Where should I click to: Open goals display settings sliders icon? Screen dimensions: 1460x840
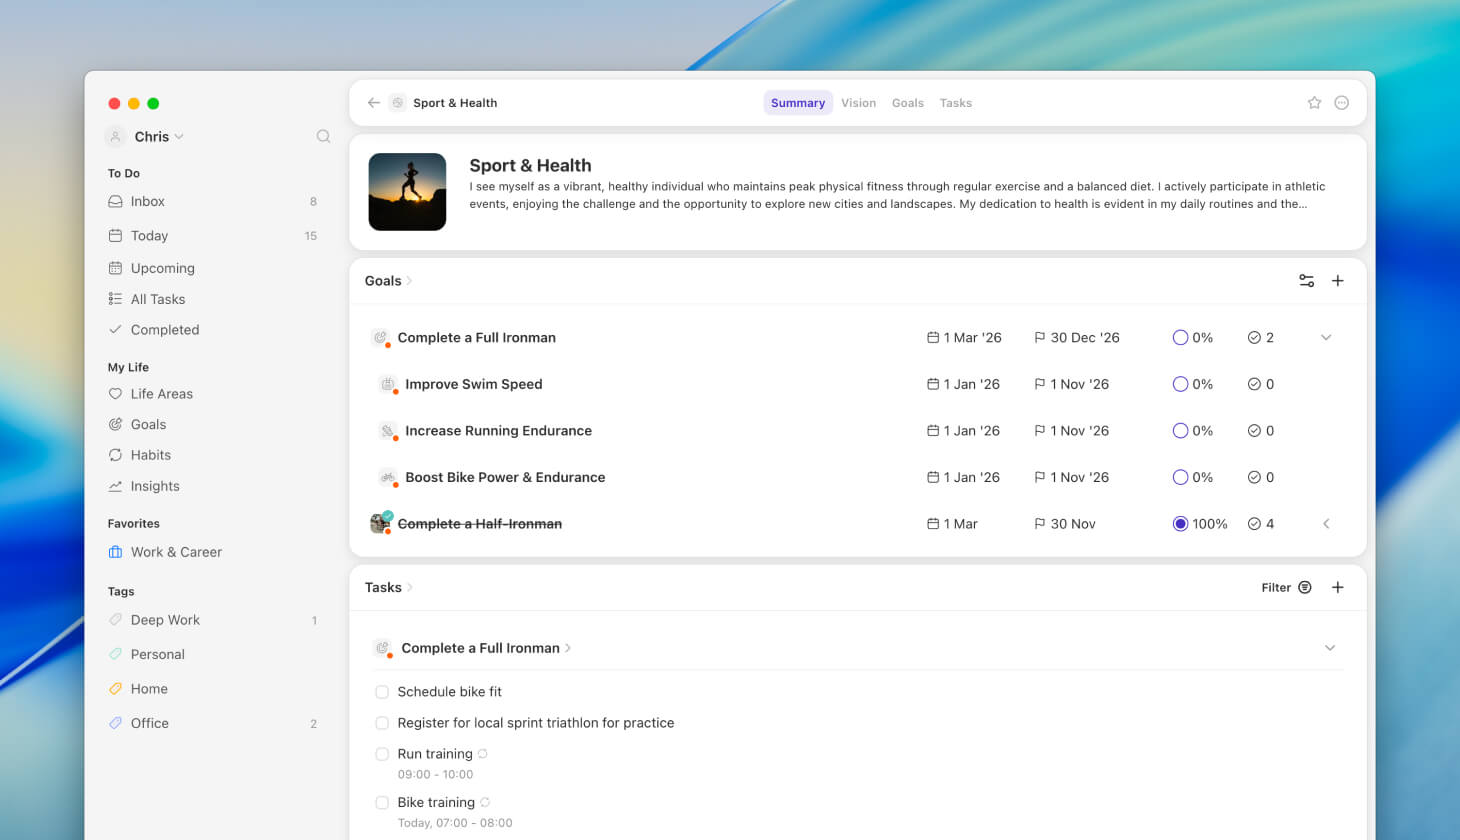tap(1306, 281)
